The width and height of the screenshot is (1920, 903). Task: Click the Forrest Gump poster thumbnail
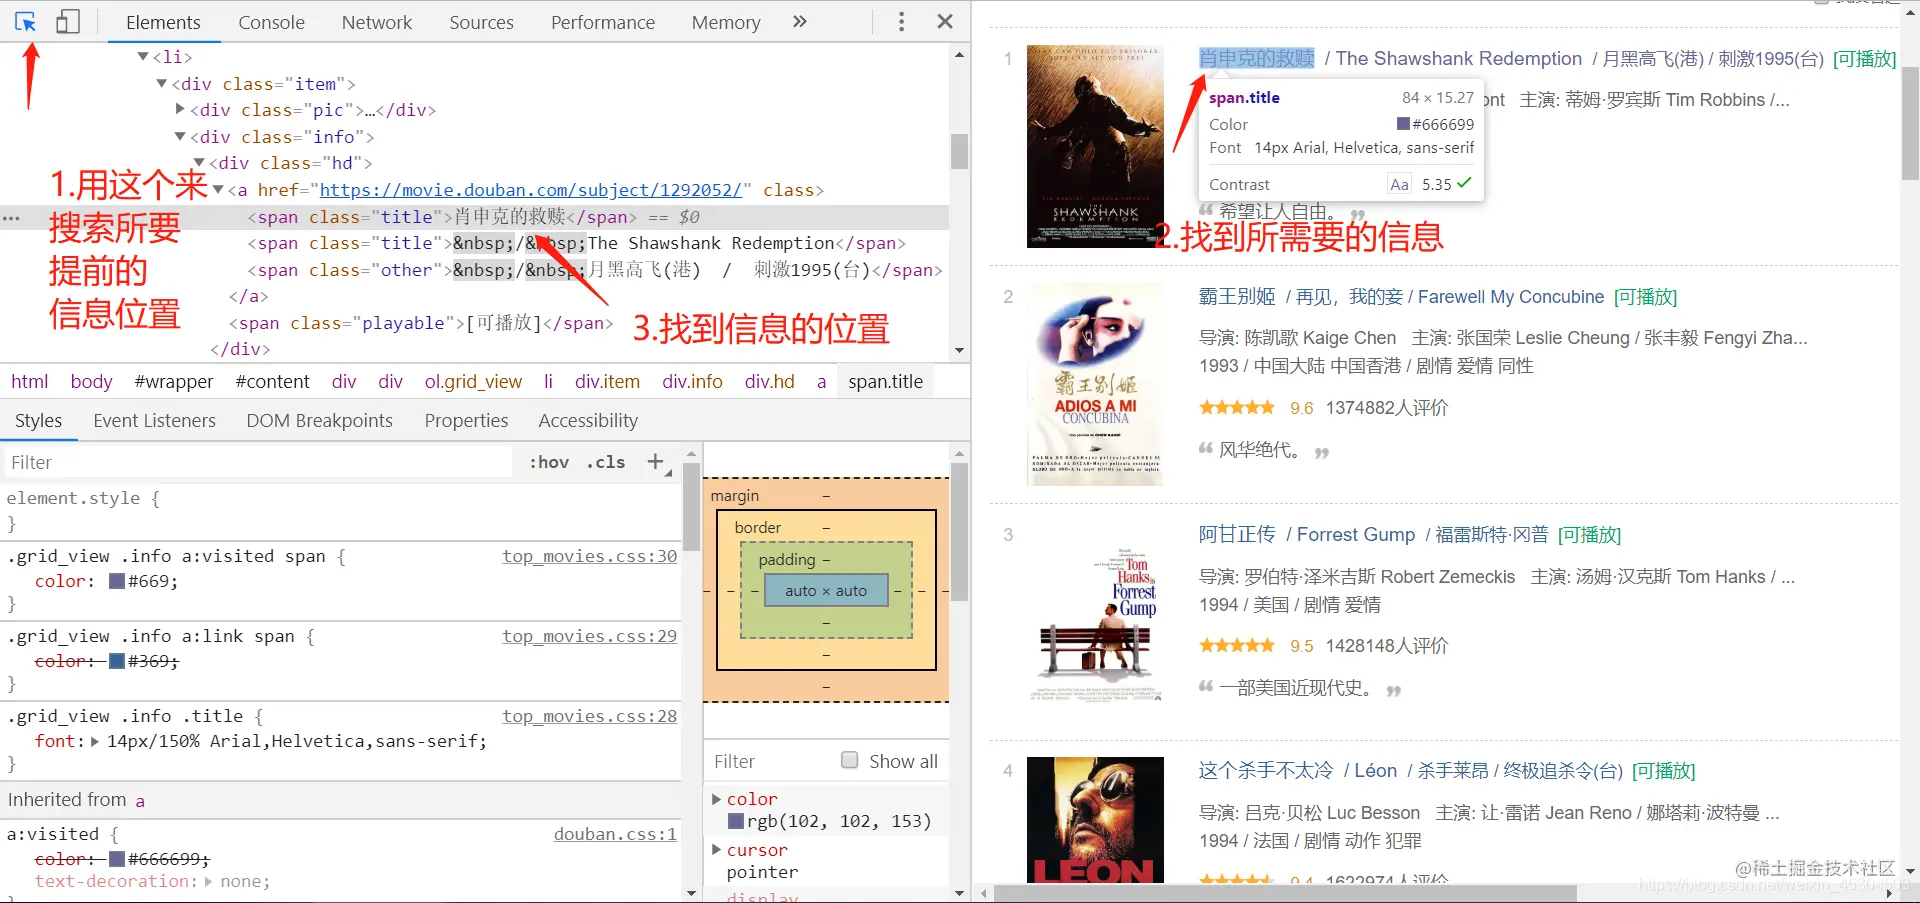tap(1095, 622)
